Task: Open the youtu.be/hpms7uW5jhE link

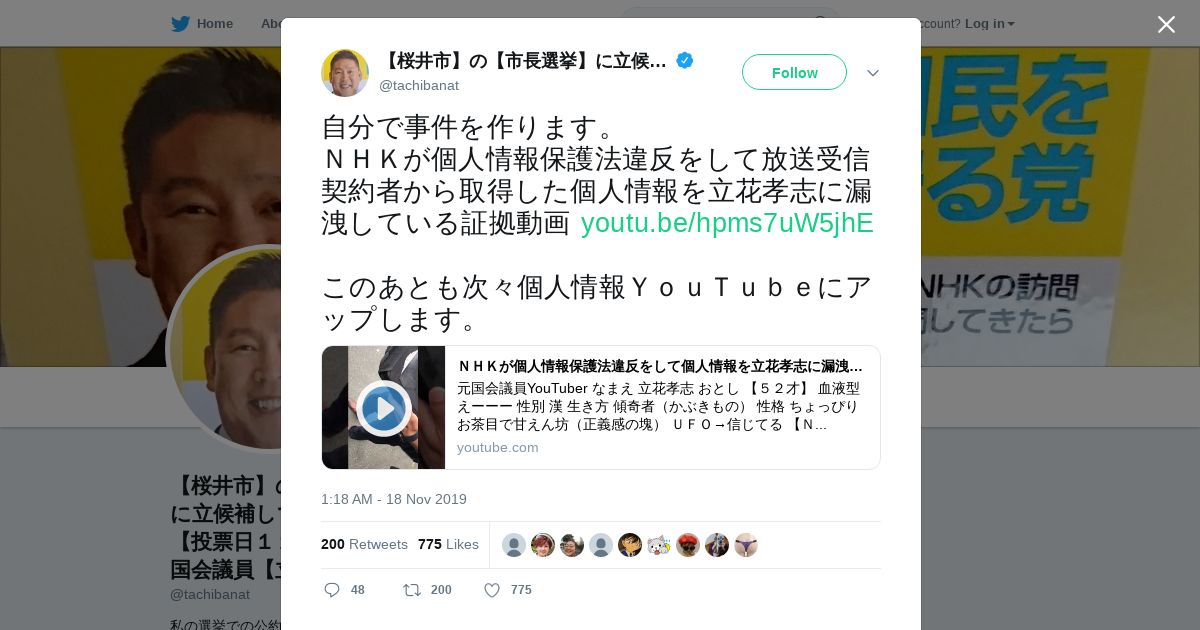Action: pos(727,223)
